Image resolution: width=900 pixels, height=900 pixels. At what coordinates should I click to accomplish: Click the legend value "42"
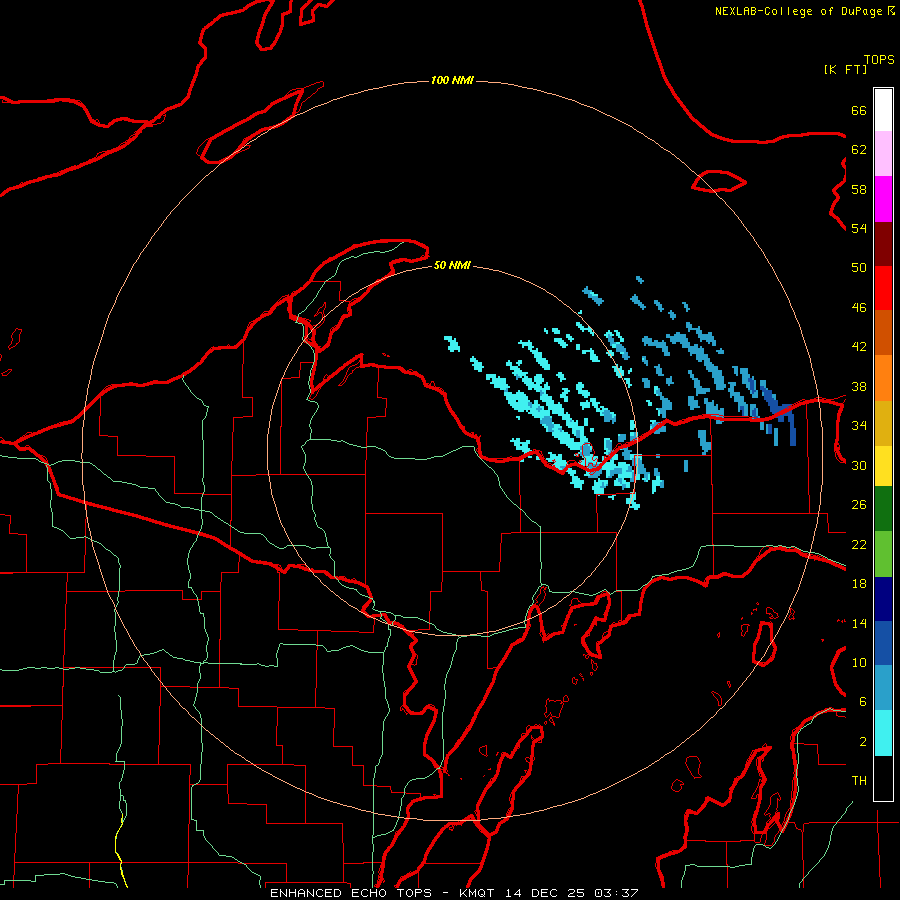tap(859, 347)
